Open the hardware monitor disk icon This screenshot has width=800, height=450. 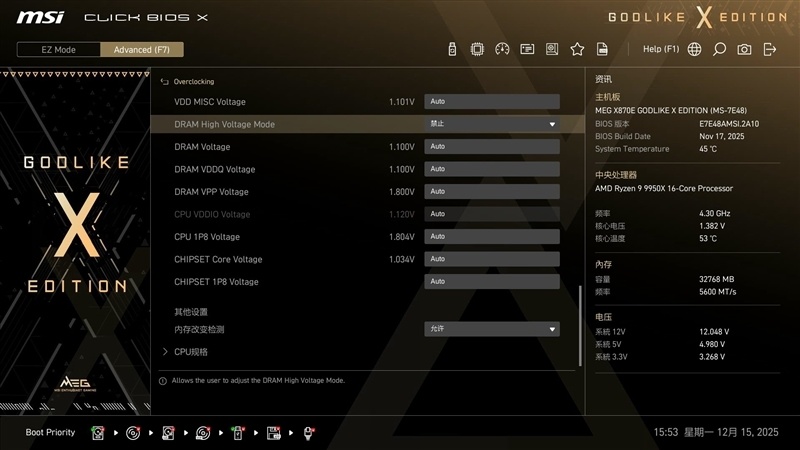pyautogui.click(x=552, y=49)
